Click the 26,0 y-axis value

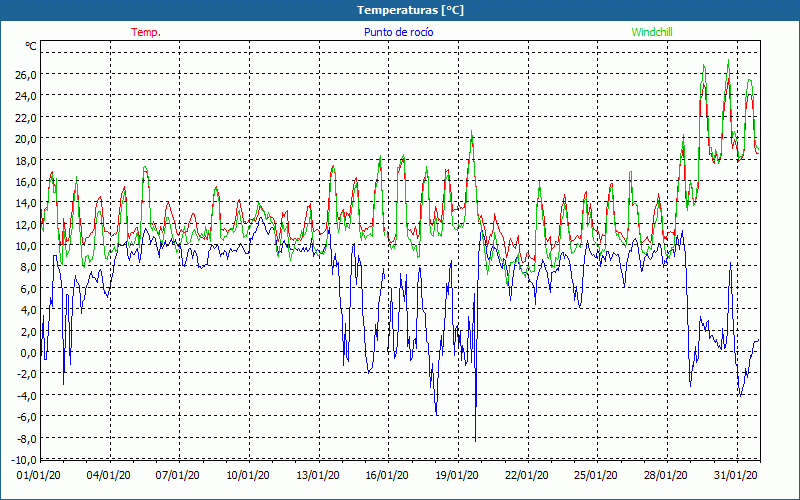pos(26,74)
